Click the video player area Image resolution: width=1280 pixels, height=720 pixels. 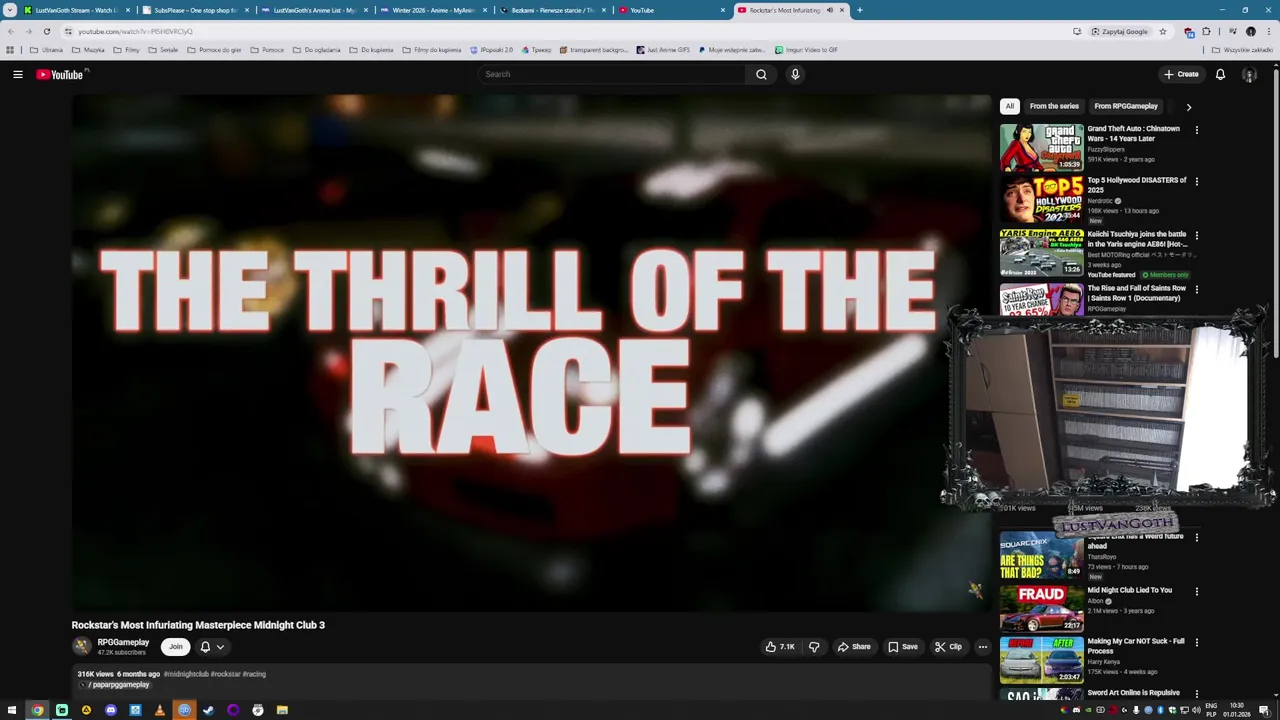531,352
